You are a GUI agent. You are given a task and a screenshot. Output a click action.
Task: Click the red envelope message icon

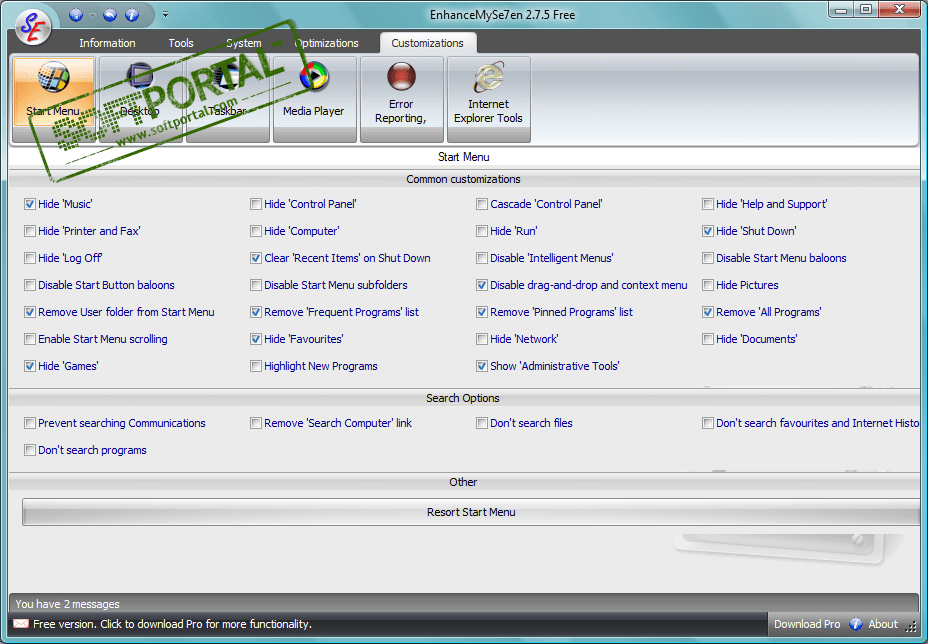click(x=21, y=624)
